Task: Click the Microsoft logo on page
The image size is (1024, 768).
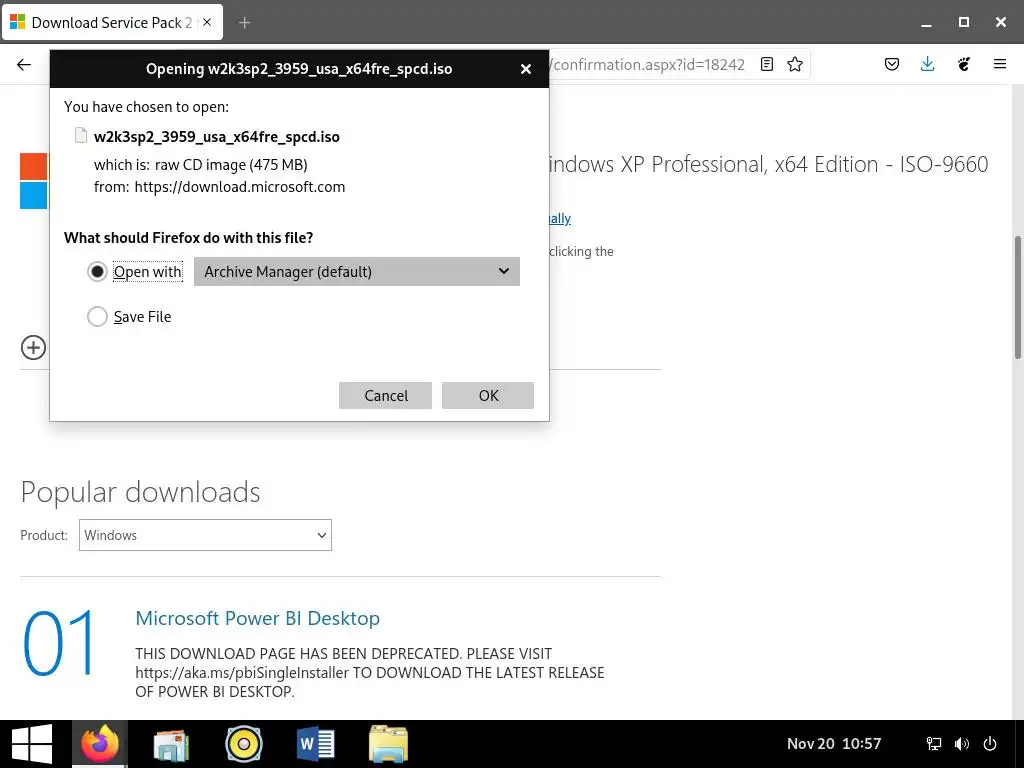Action: click(x=34, y=181)
